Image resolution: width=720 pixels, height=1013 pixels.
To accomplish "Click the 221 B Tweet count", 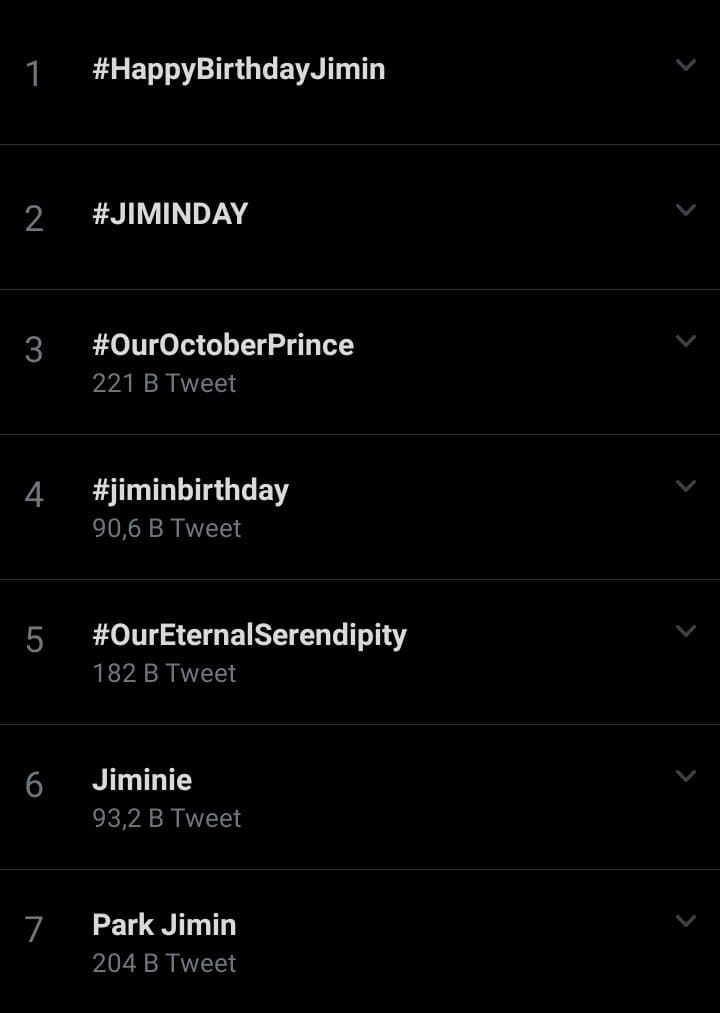I will pyautogui.click(x=164, y=383).
